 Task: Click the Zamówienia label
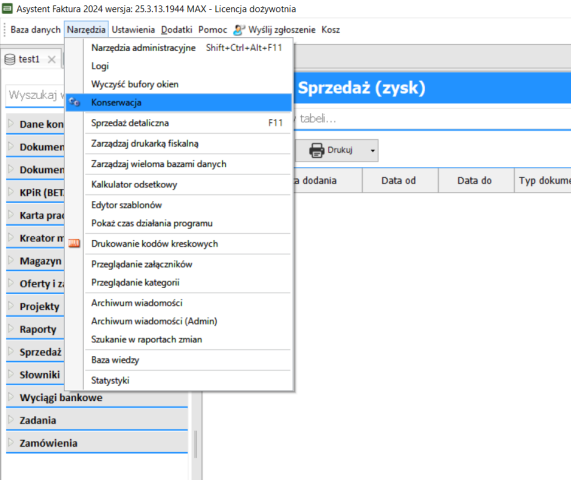48,443
